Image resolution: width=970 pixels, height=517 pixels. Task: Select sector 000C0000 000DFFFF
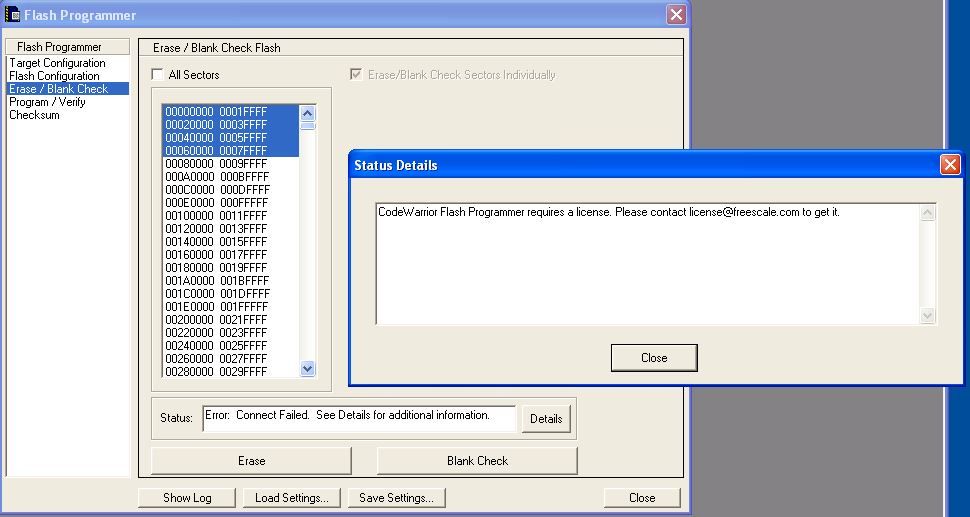click(x=231, y=190)
